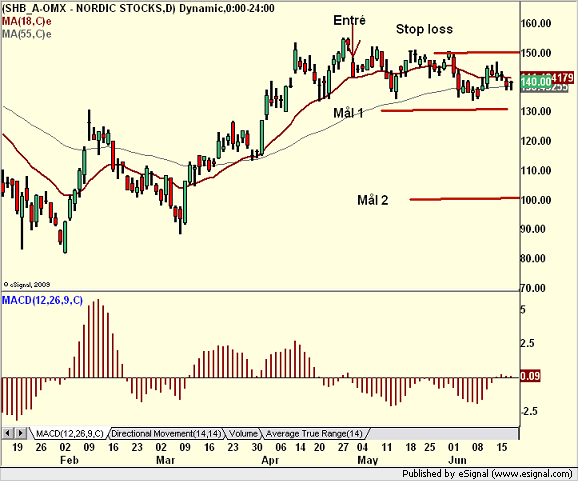Click the MA(55,C)e study label
Screen dimensions: 578x481
27,34
